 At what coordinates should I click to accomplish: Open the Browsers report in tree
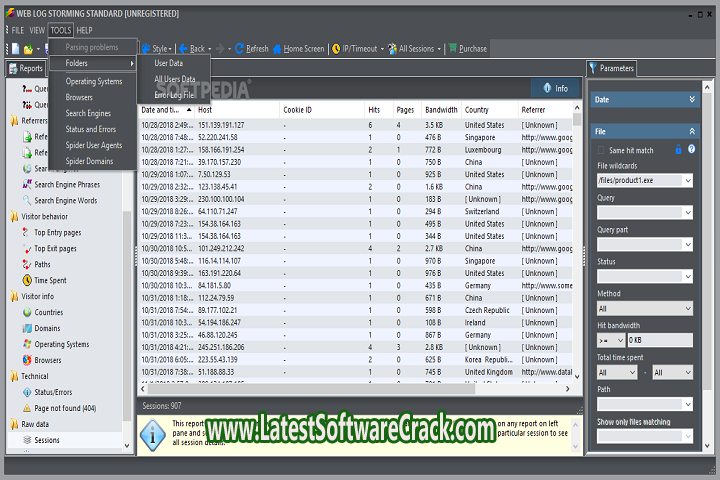[48, 360]
